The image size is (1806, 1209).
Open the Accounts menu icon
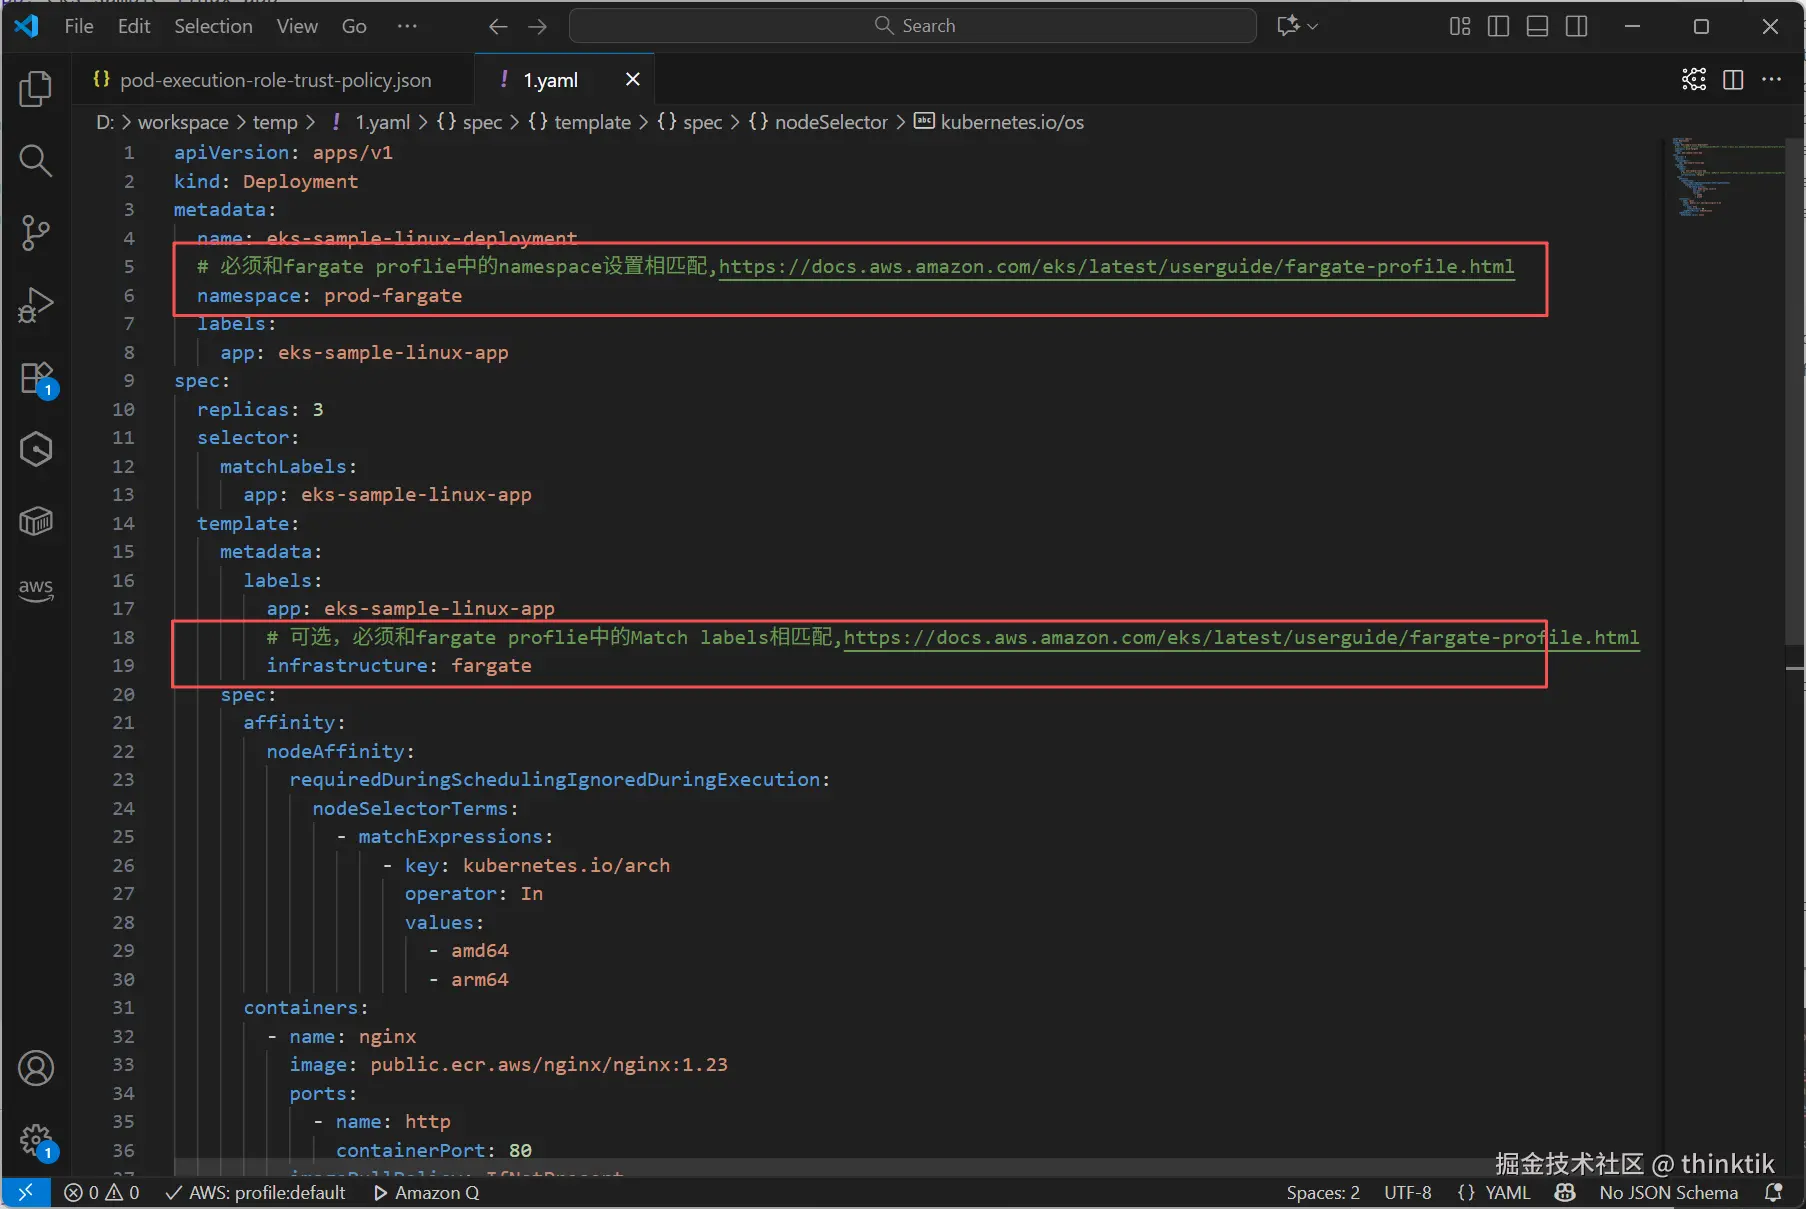point(36,1068)
